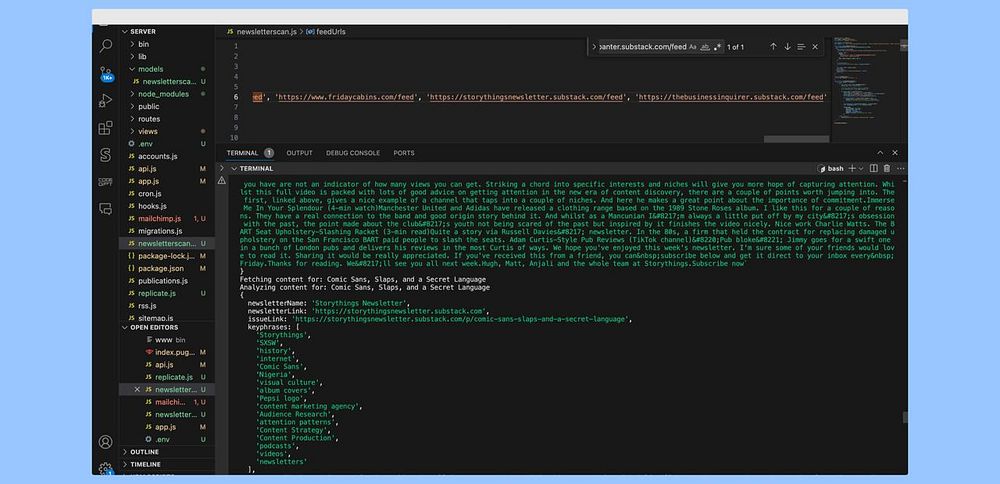Open the Extensions view
Viewport: 1000px width, 484px height.
[105, 128]
